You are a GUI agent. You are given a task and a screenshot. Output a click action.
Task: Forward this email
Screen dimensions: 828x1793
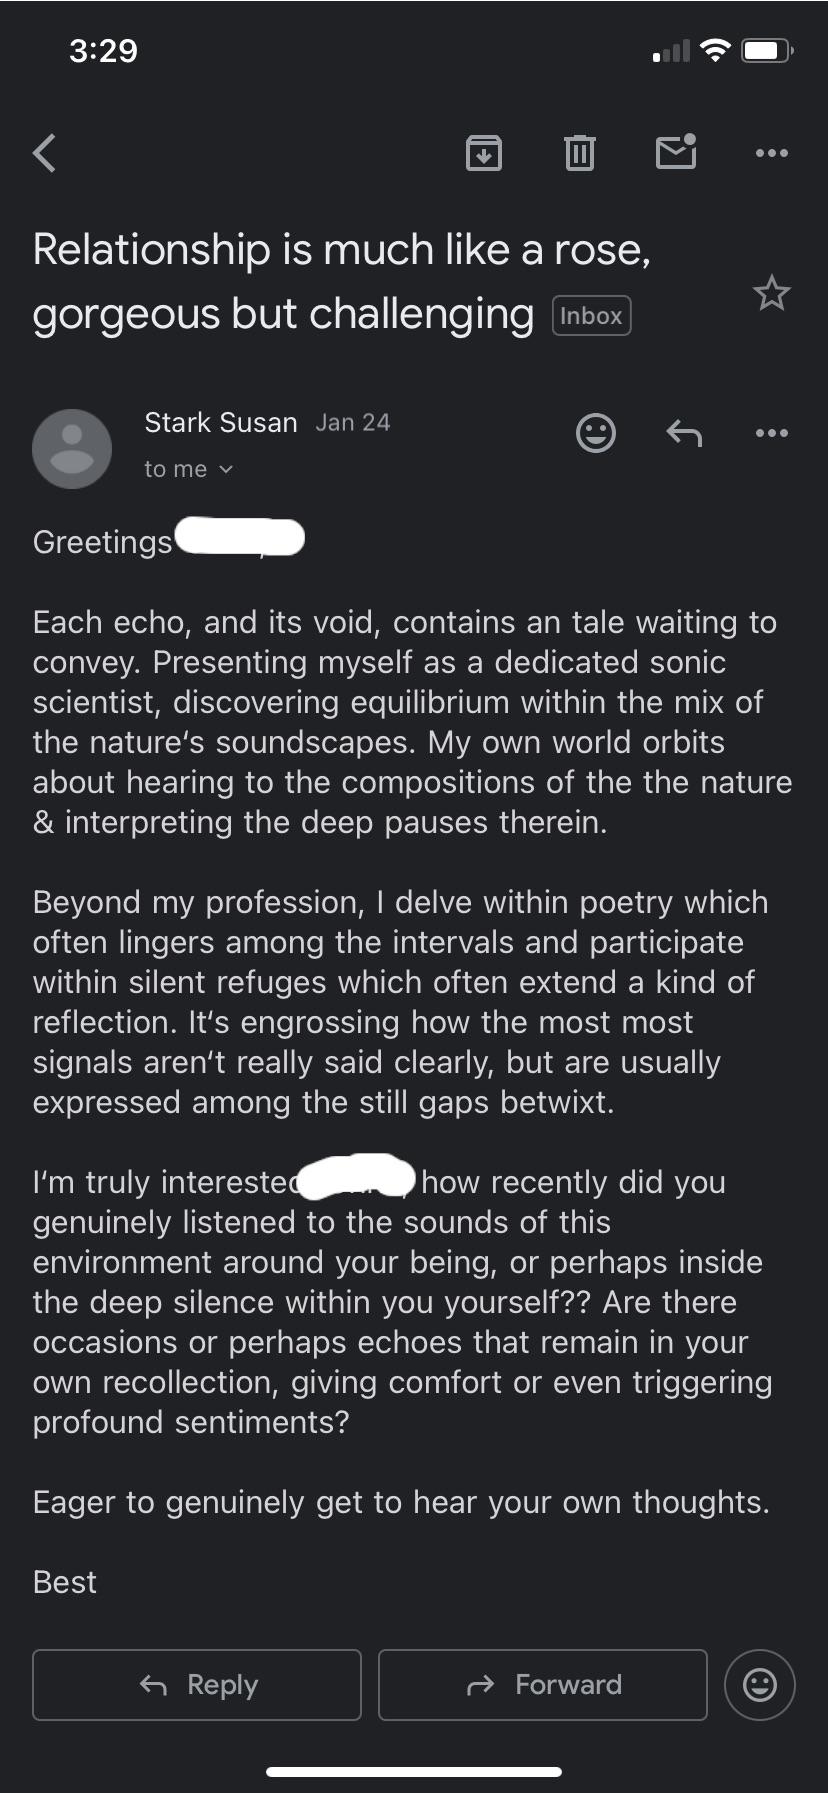point(542,1684)
